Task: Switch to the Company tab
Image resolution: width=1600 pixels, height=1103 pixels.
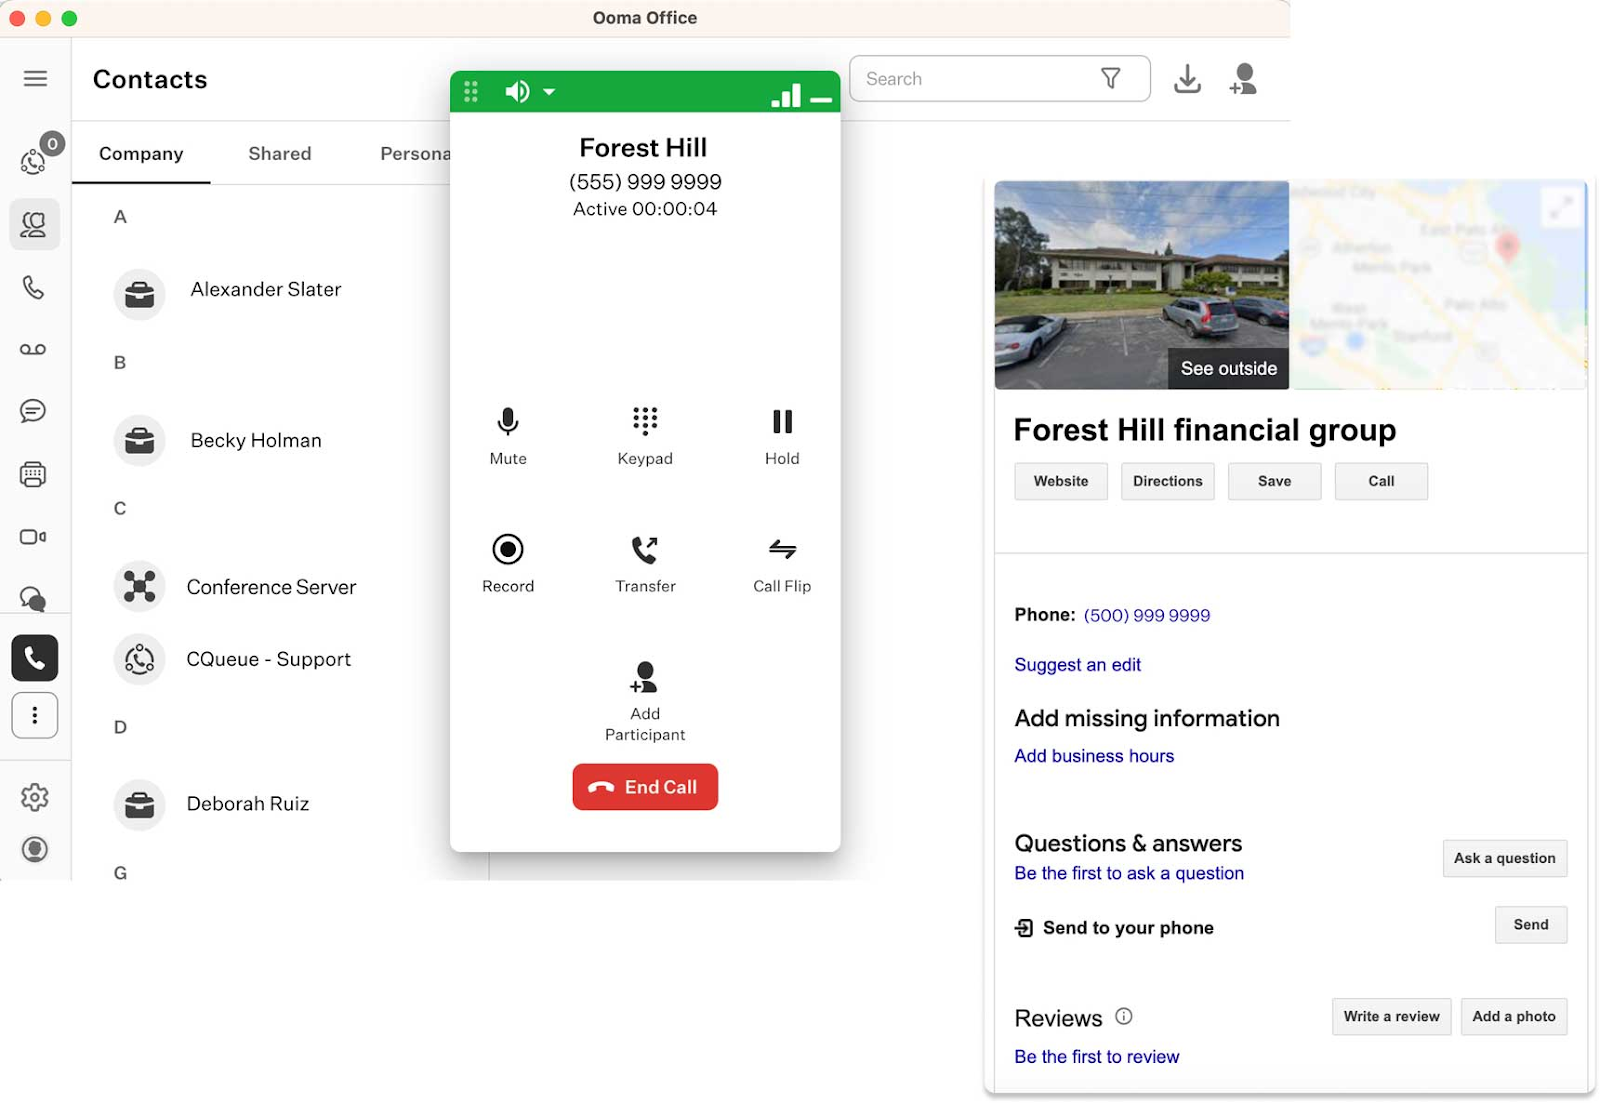Action: coord(141,153)
